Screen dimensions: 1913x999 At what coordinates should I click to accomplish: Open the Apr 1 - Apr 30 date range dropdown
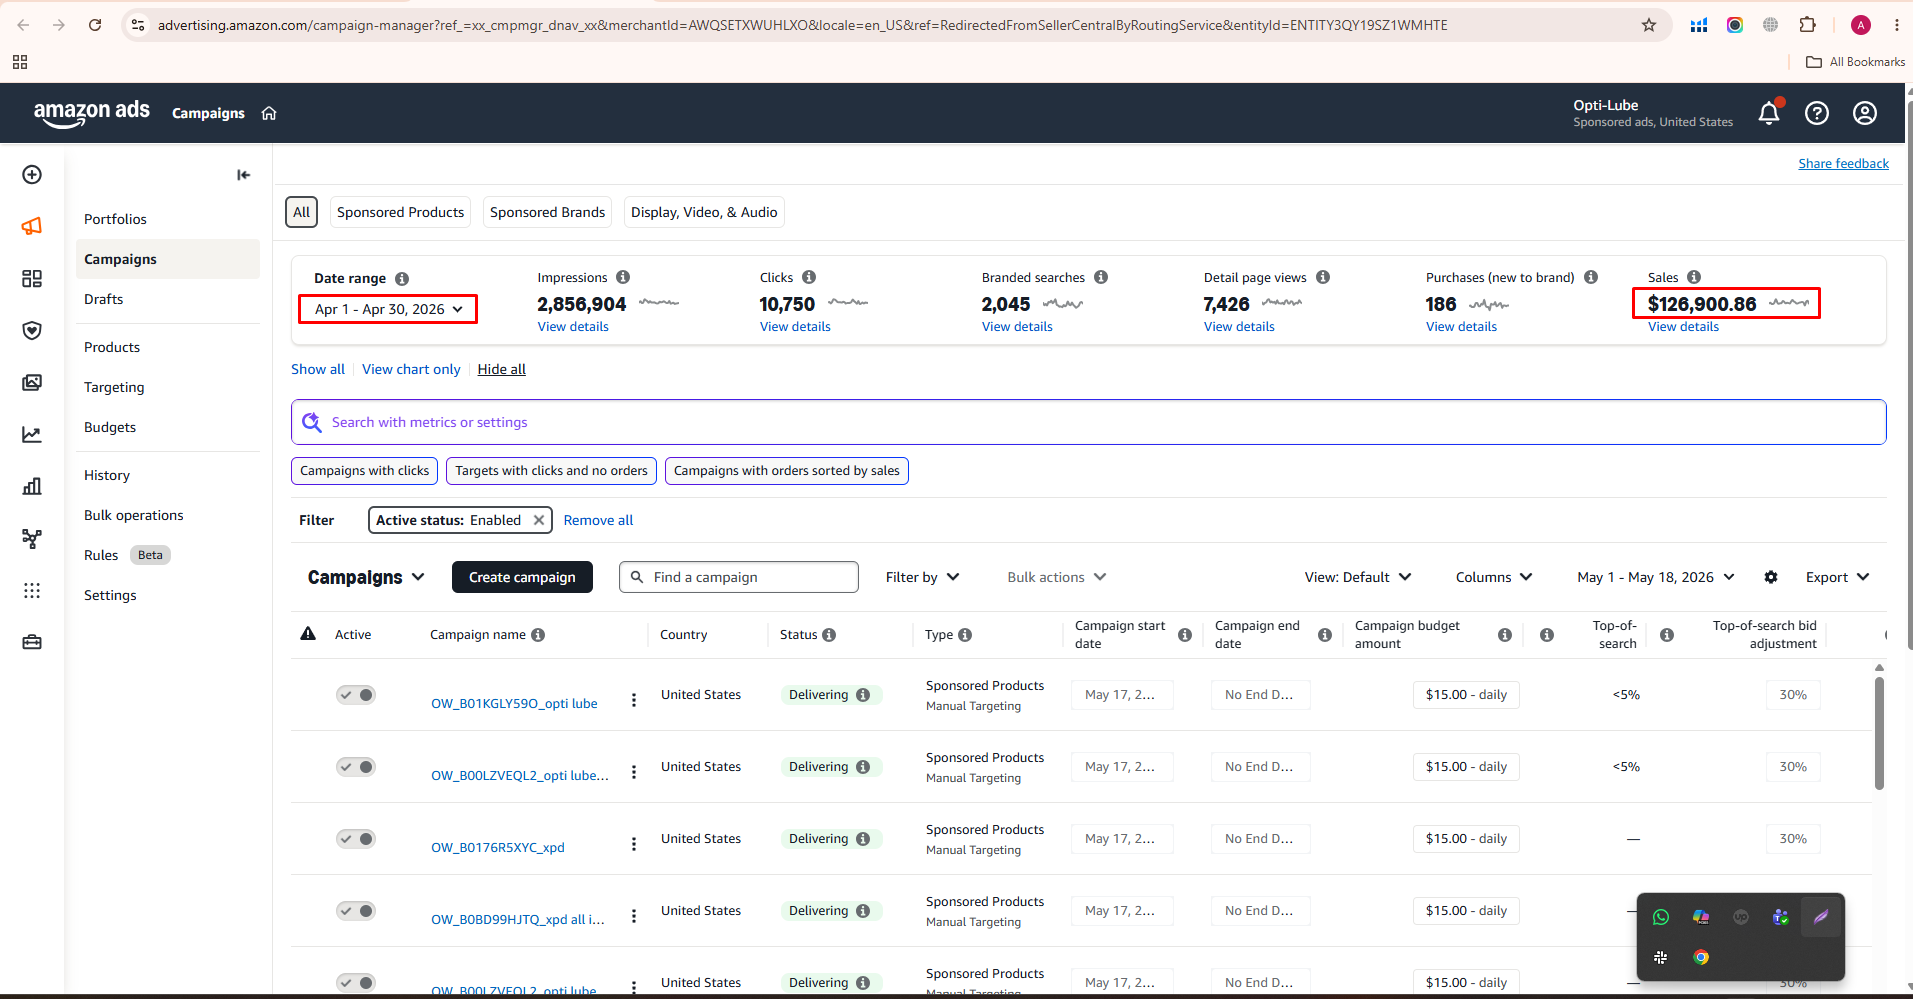click(x=388, y=309)
